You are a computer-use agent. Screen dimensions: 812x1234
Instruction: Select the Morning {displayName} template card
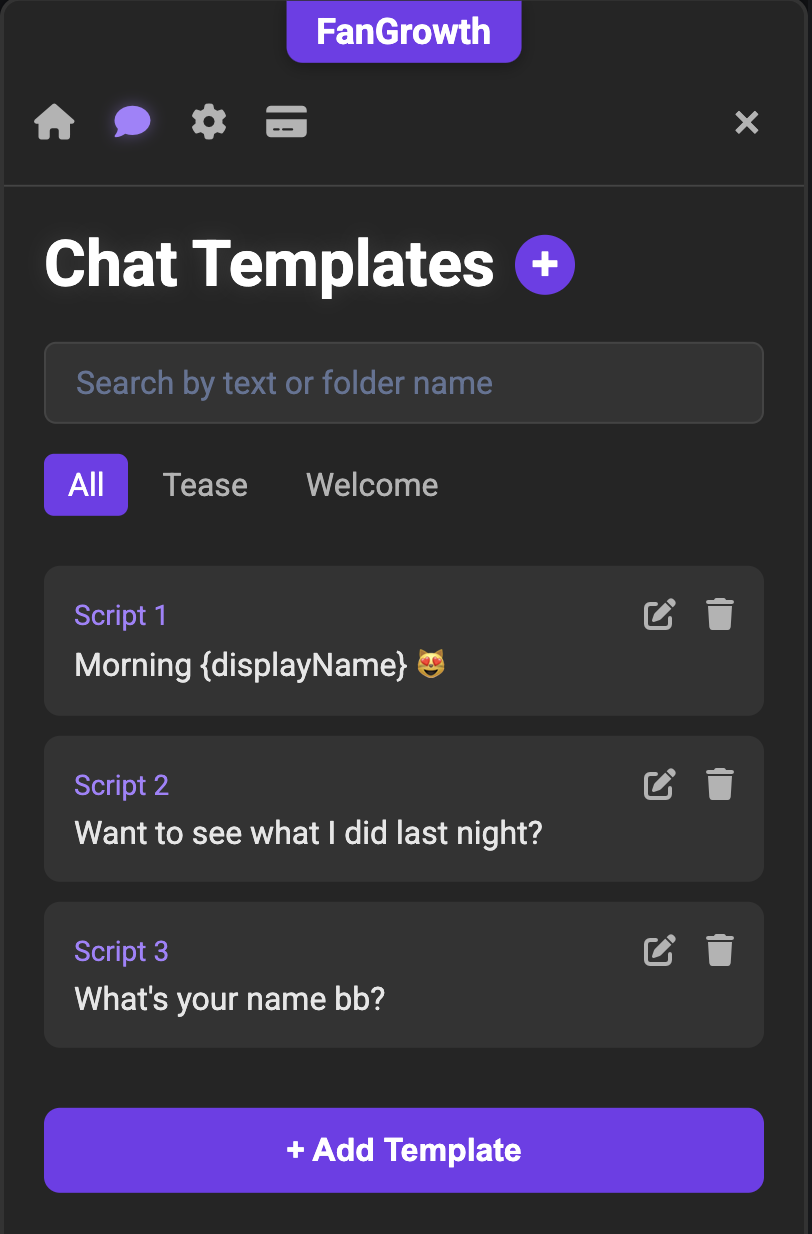point(300,664)
